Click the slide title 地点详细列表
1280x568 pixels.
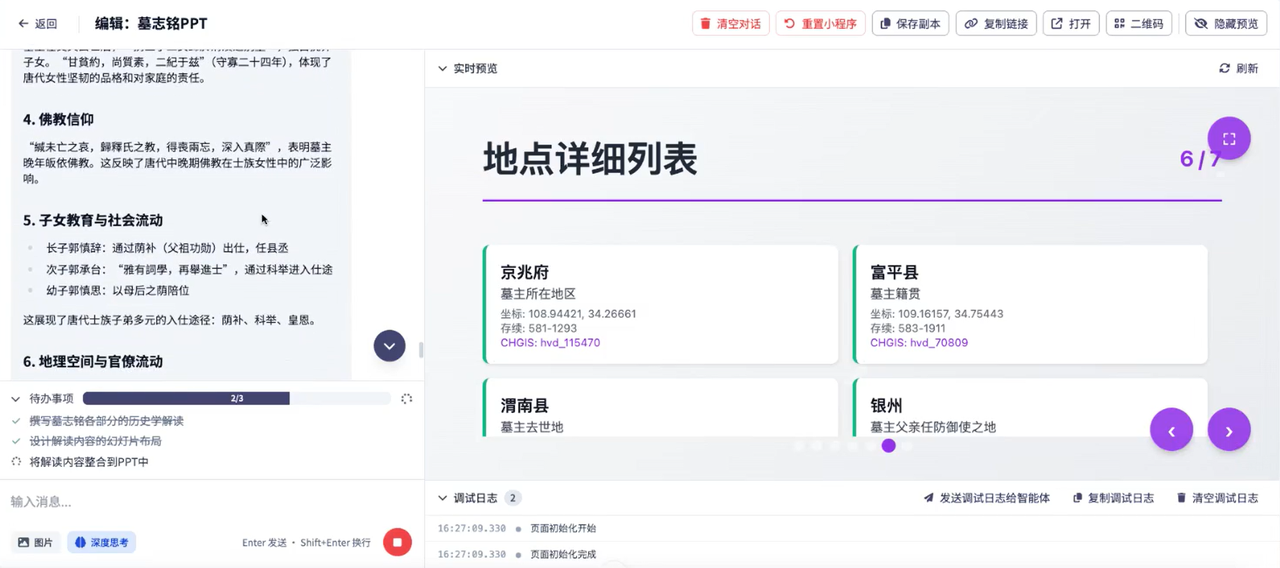tap(590, 159)
